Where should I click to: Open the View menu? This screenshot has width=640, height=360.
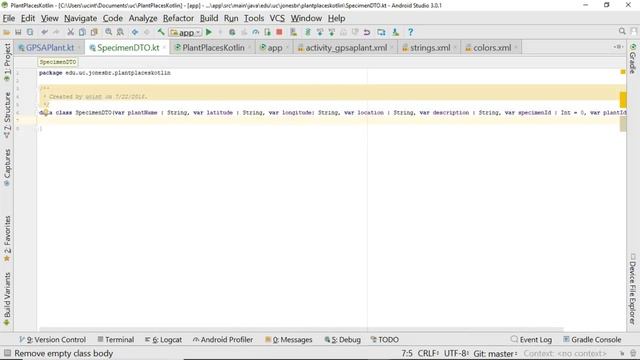tap(49, 18)
